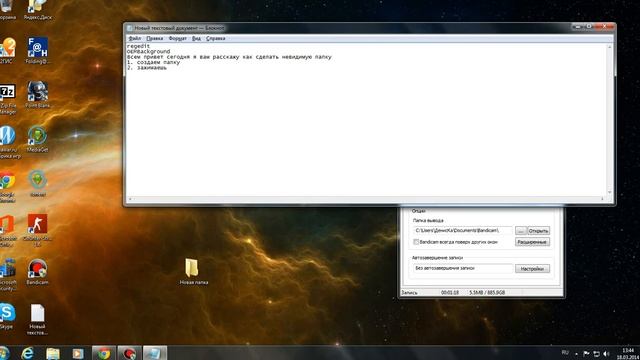Open the Файл menu in Notepad
This screenshot has height=360, width=640.
135,38
